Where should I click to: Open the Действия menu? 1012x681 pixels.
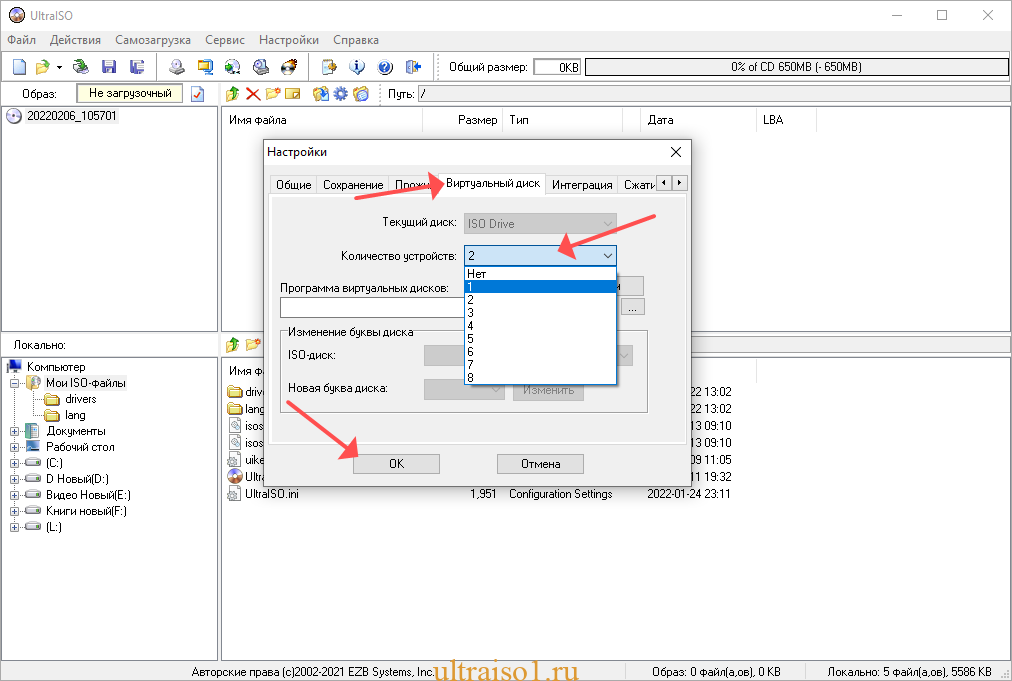(76, 40)
